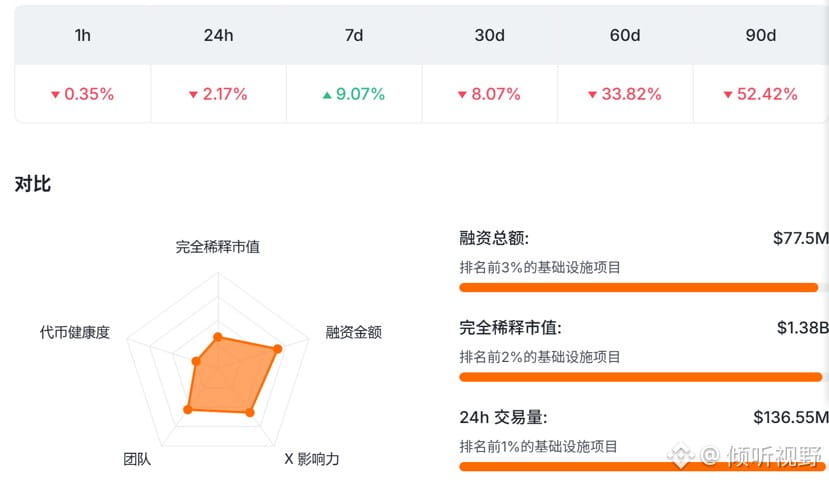
Task: Select the 24h column header
Action: (218, 35)
